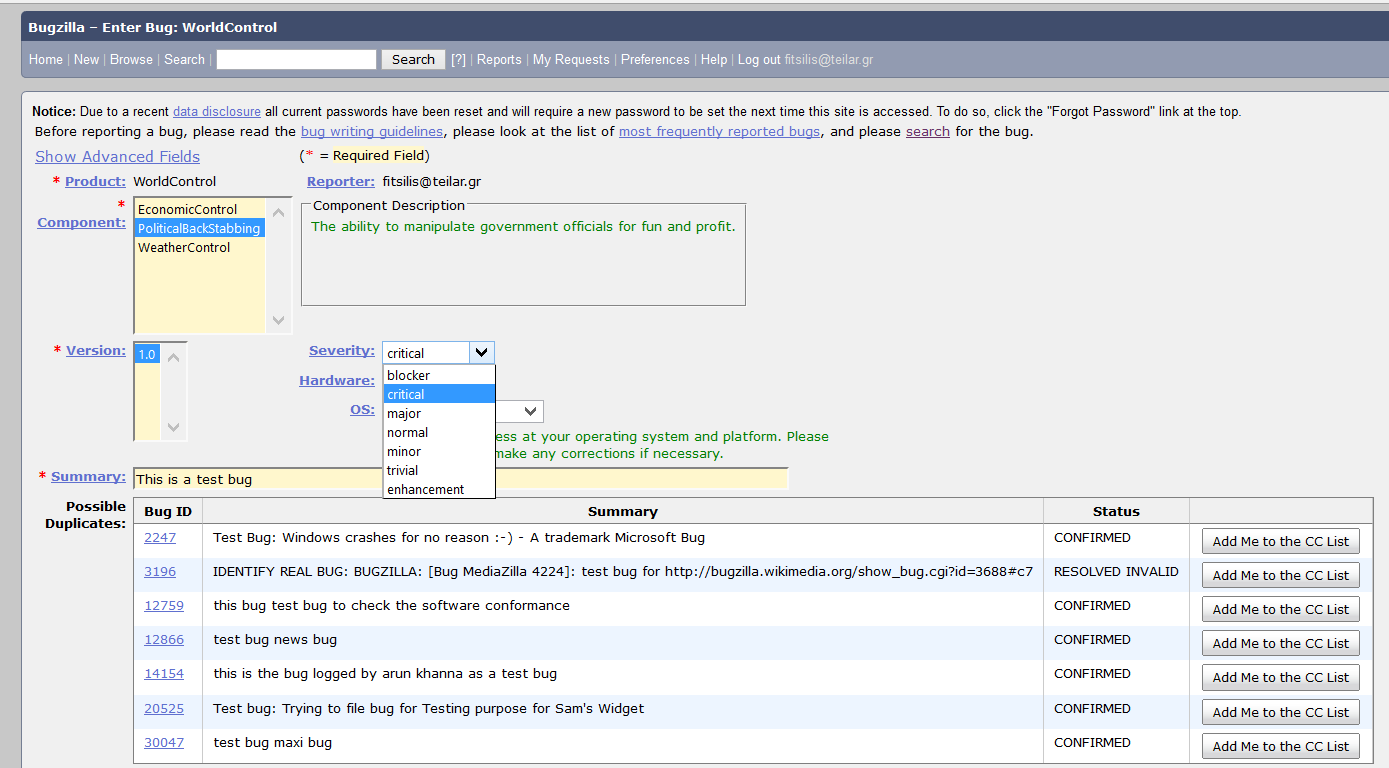Open the Reporter field help link
The height and width of the screenshot is (768, 1389).
[341, 182]
